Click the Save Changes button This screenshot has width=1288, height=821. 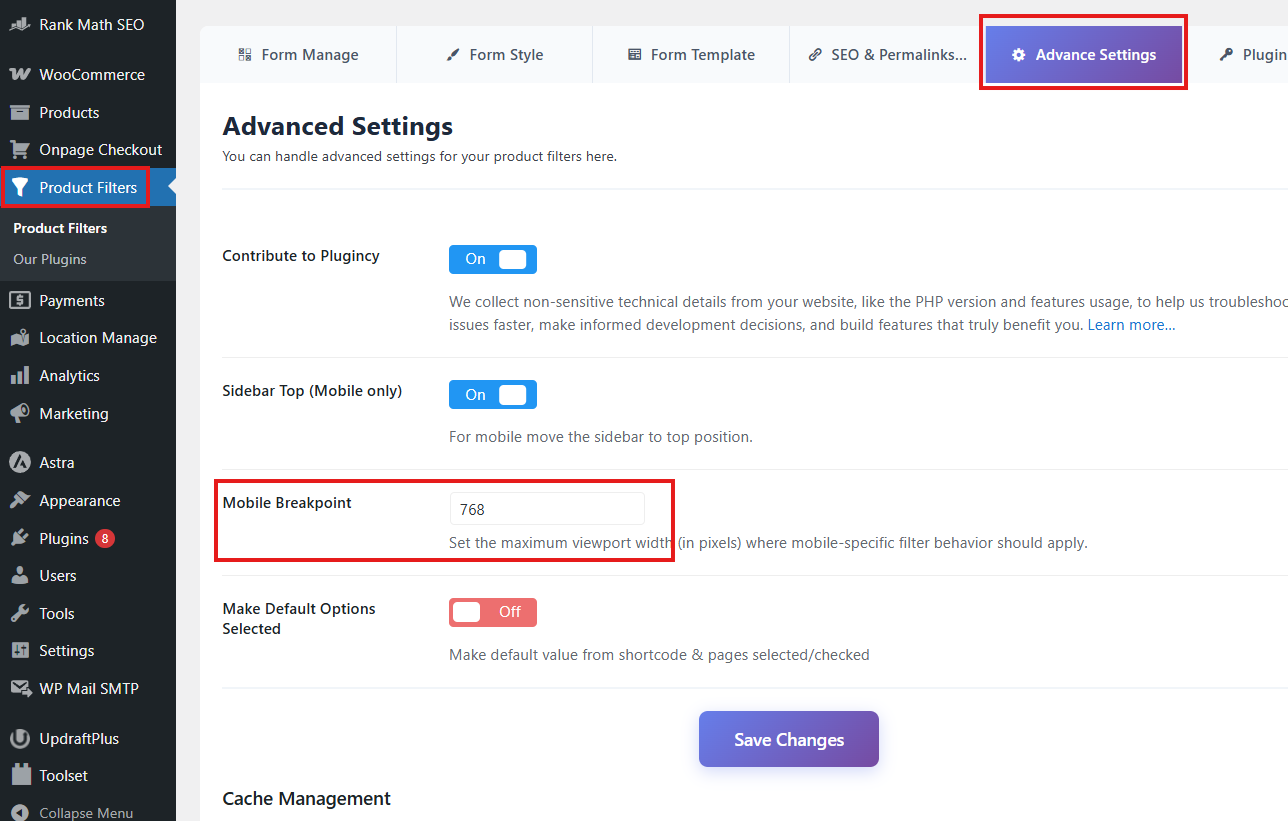click(x=788, y=740)
